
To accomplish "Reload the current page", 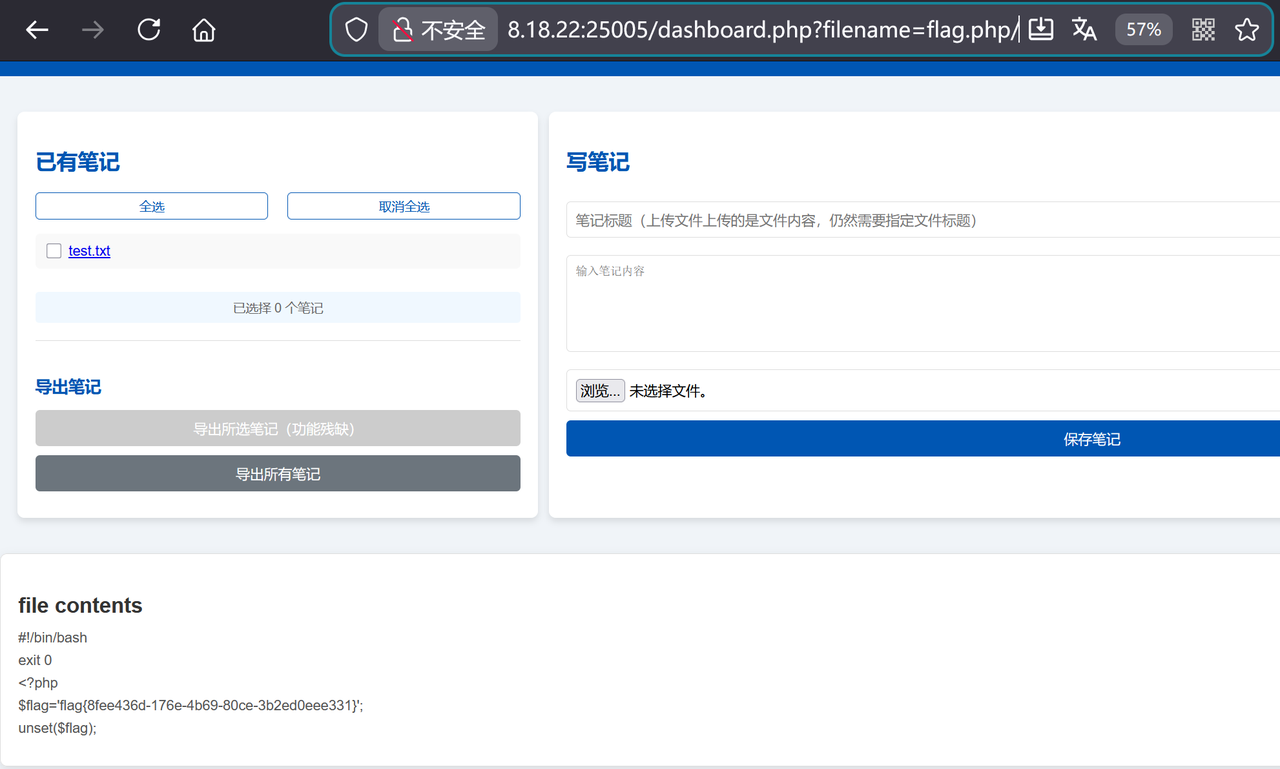I will [x=149, y=30].
